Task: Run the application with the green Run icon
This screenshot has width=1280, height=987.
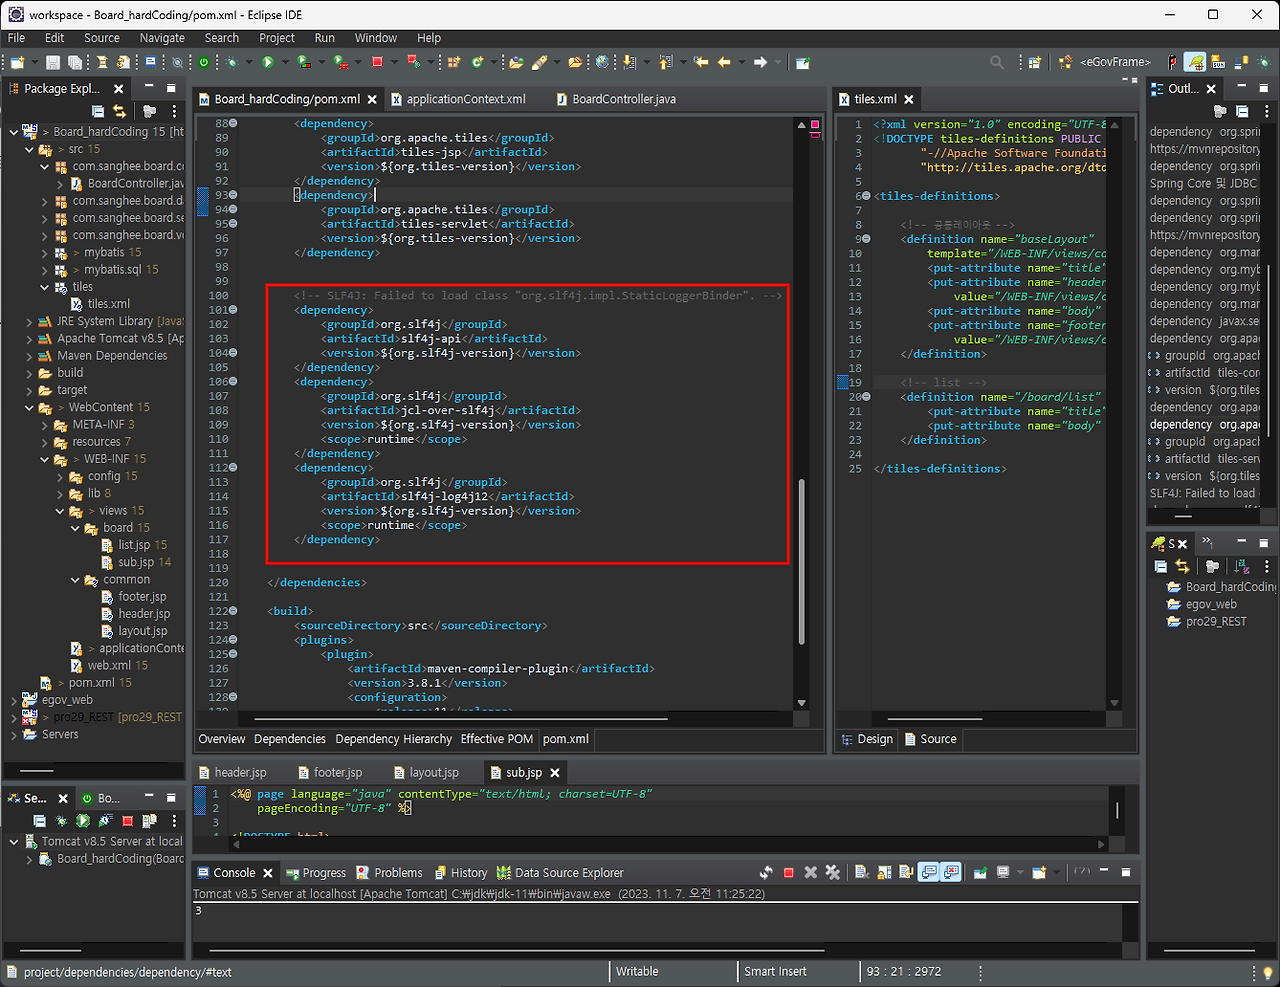Action: pos(267,61)
